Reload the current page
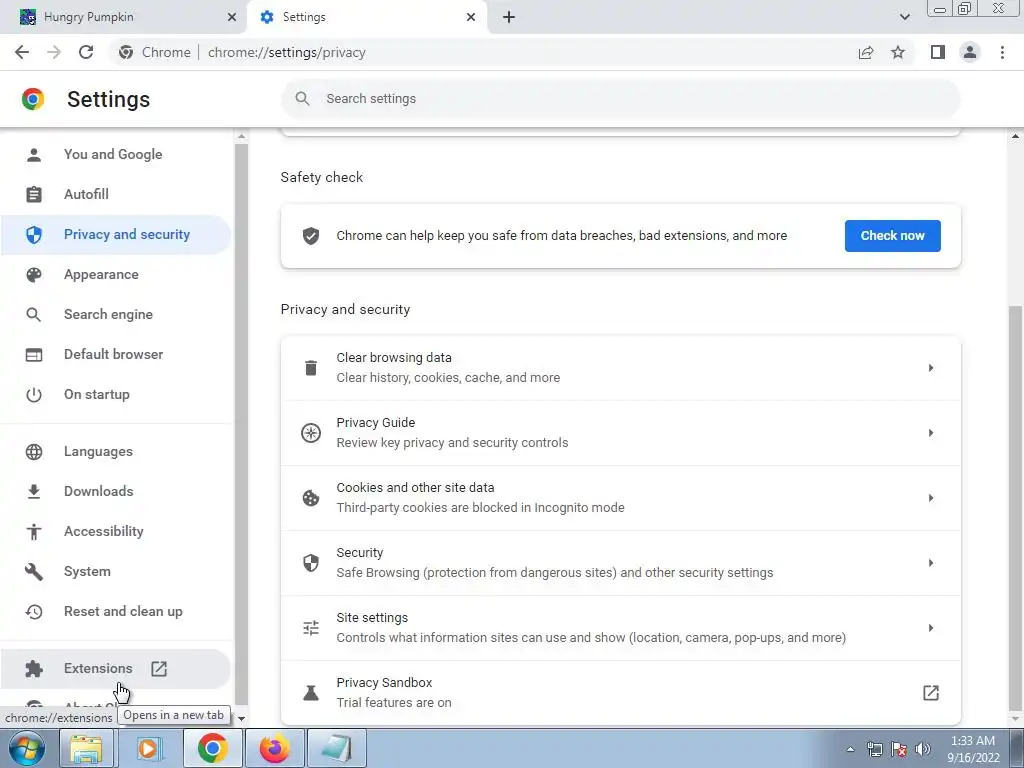The height and width of the screenshot is (768, 1024). [86, 52]
